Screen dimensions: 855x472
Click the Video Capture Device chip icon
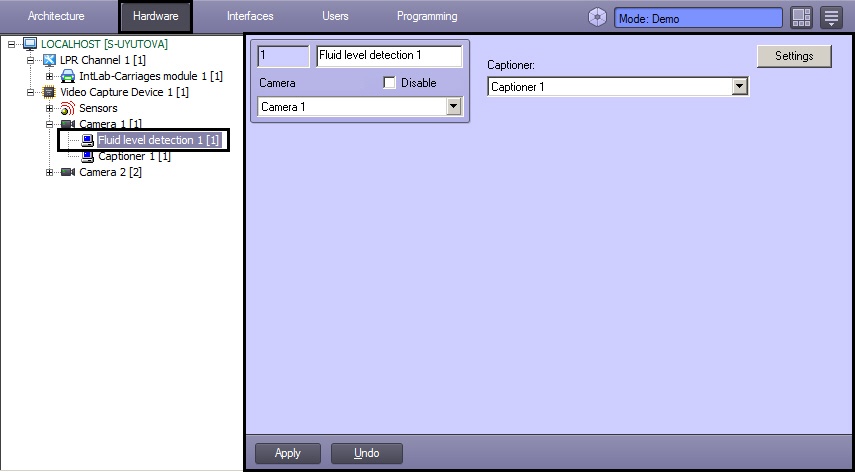click(x=50, y=92)
